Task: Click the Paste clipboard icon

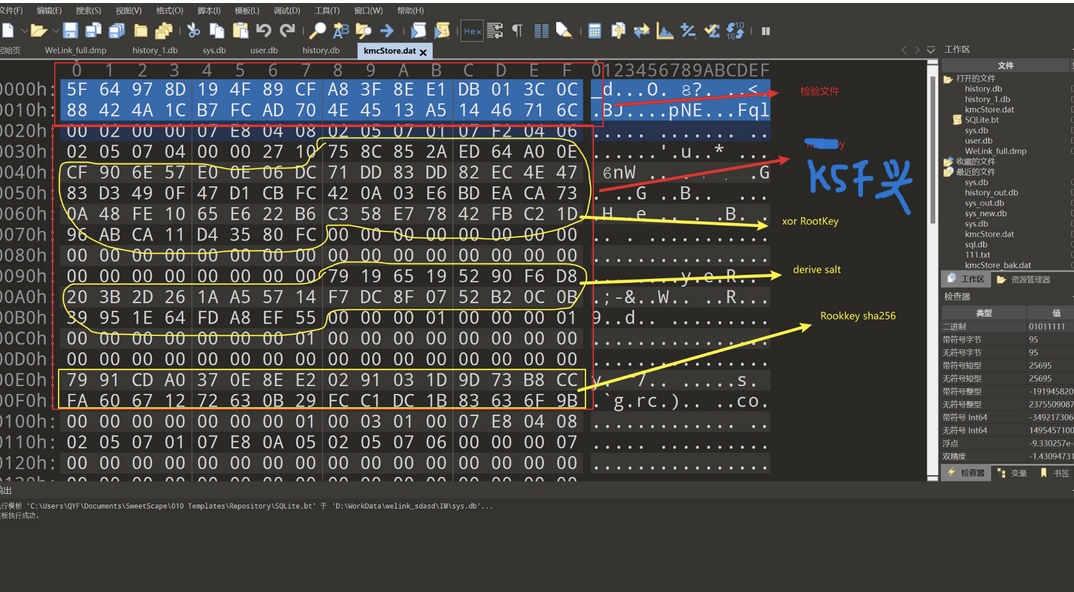Action: tap(240, 30)
